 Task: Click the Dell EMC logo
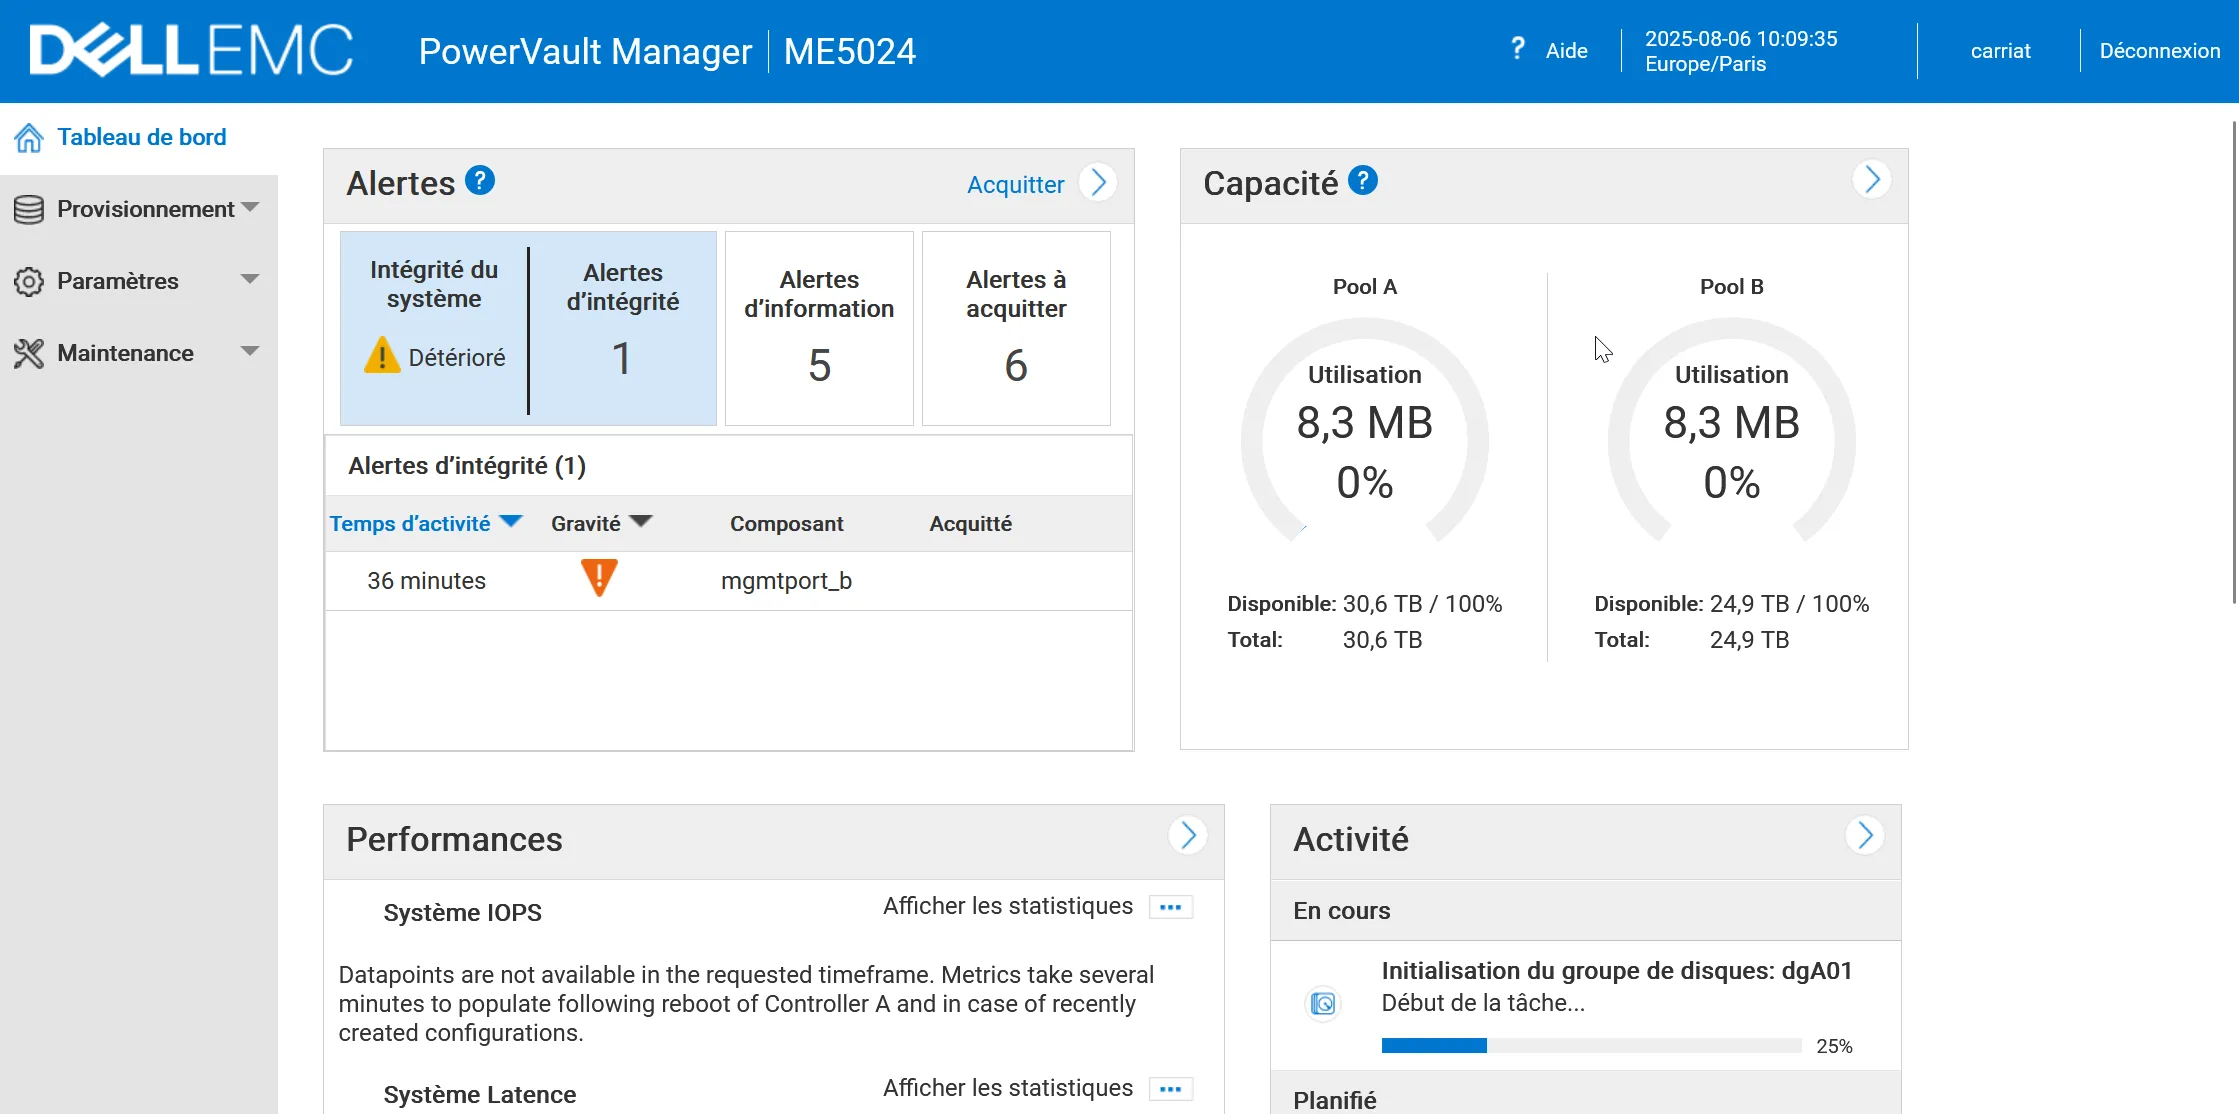pos(191,51)
